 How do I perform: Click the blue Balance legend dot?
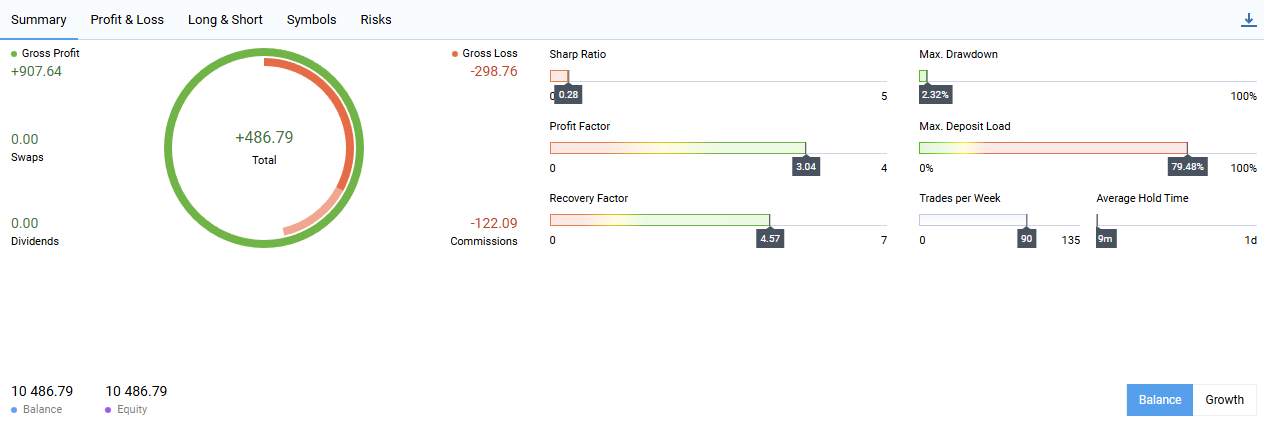coord(14,410)
